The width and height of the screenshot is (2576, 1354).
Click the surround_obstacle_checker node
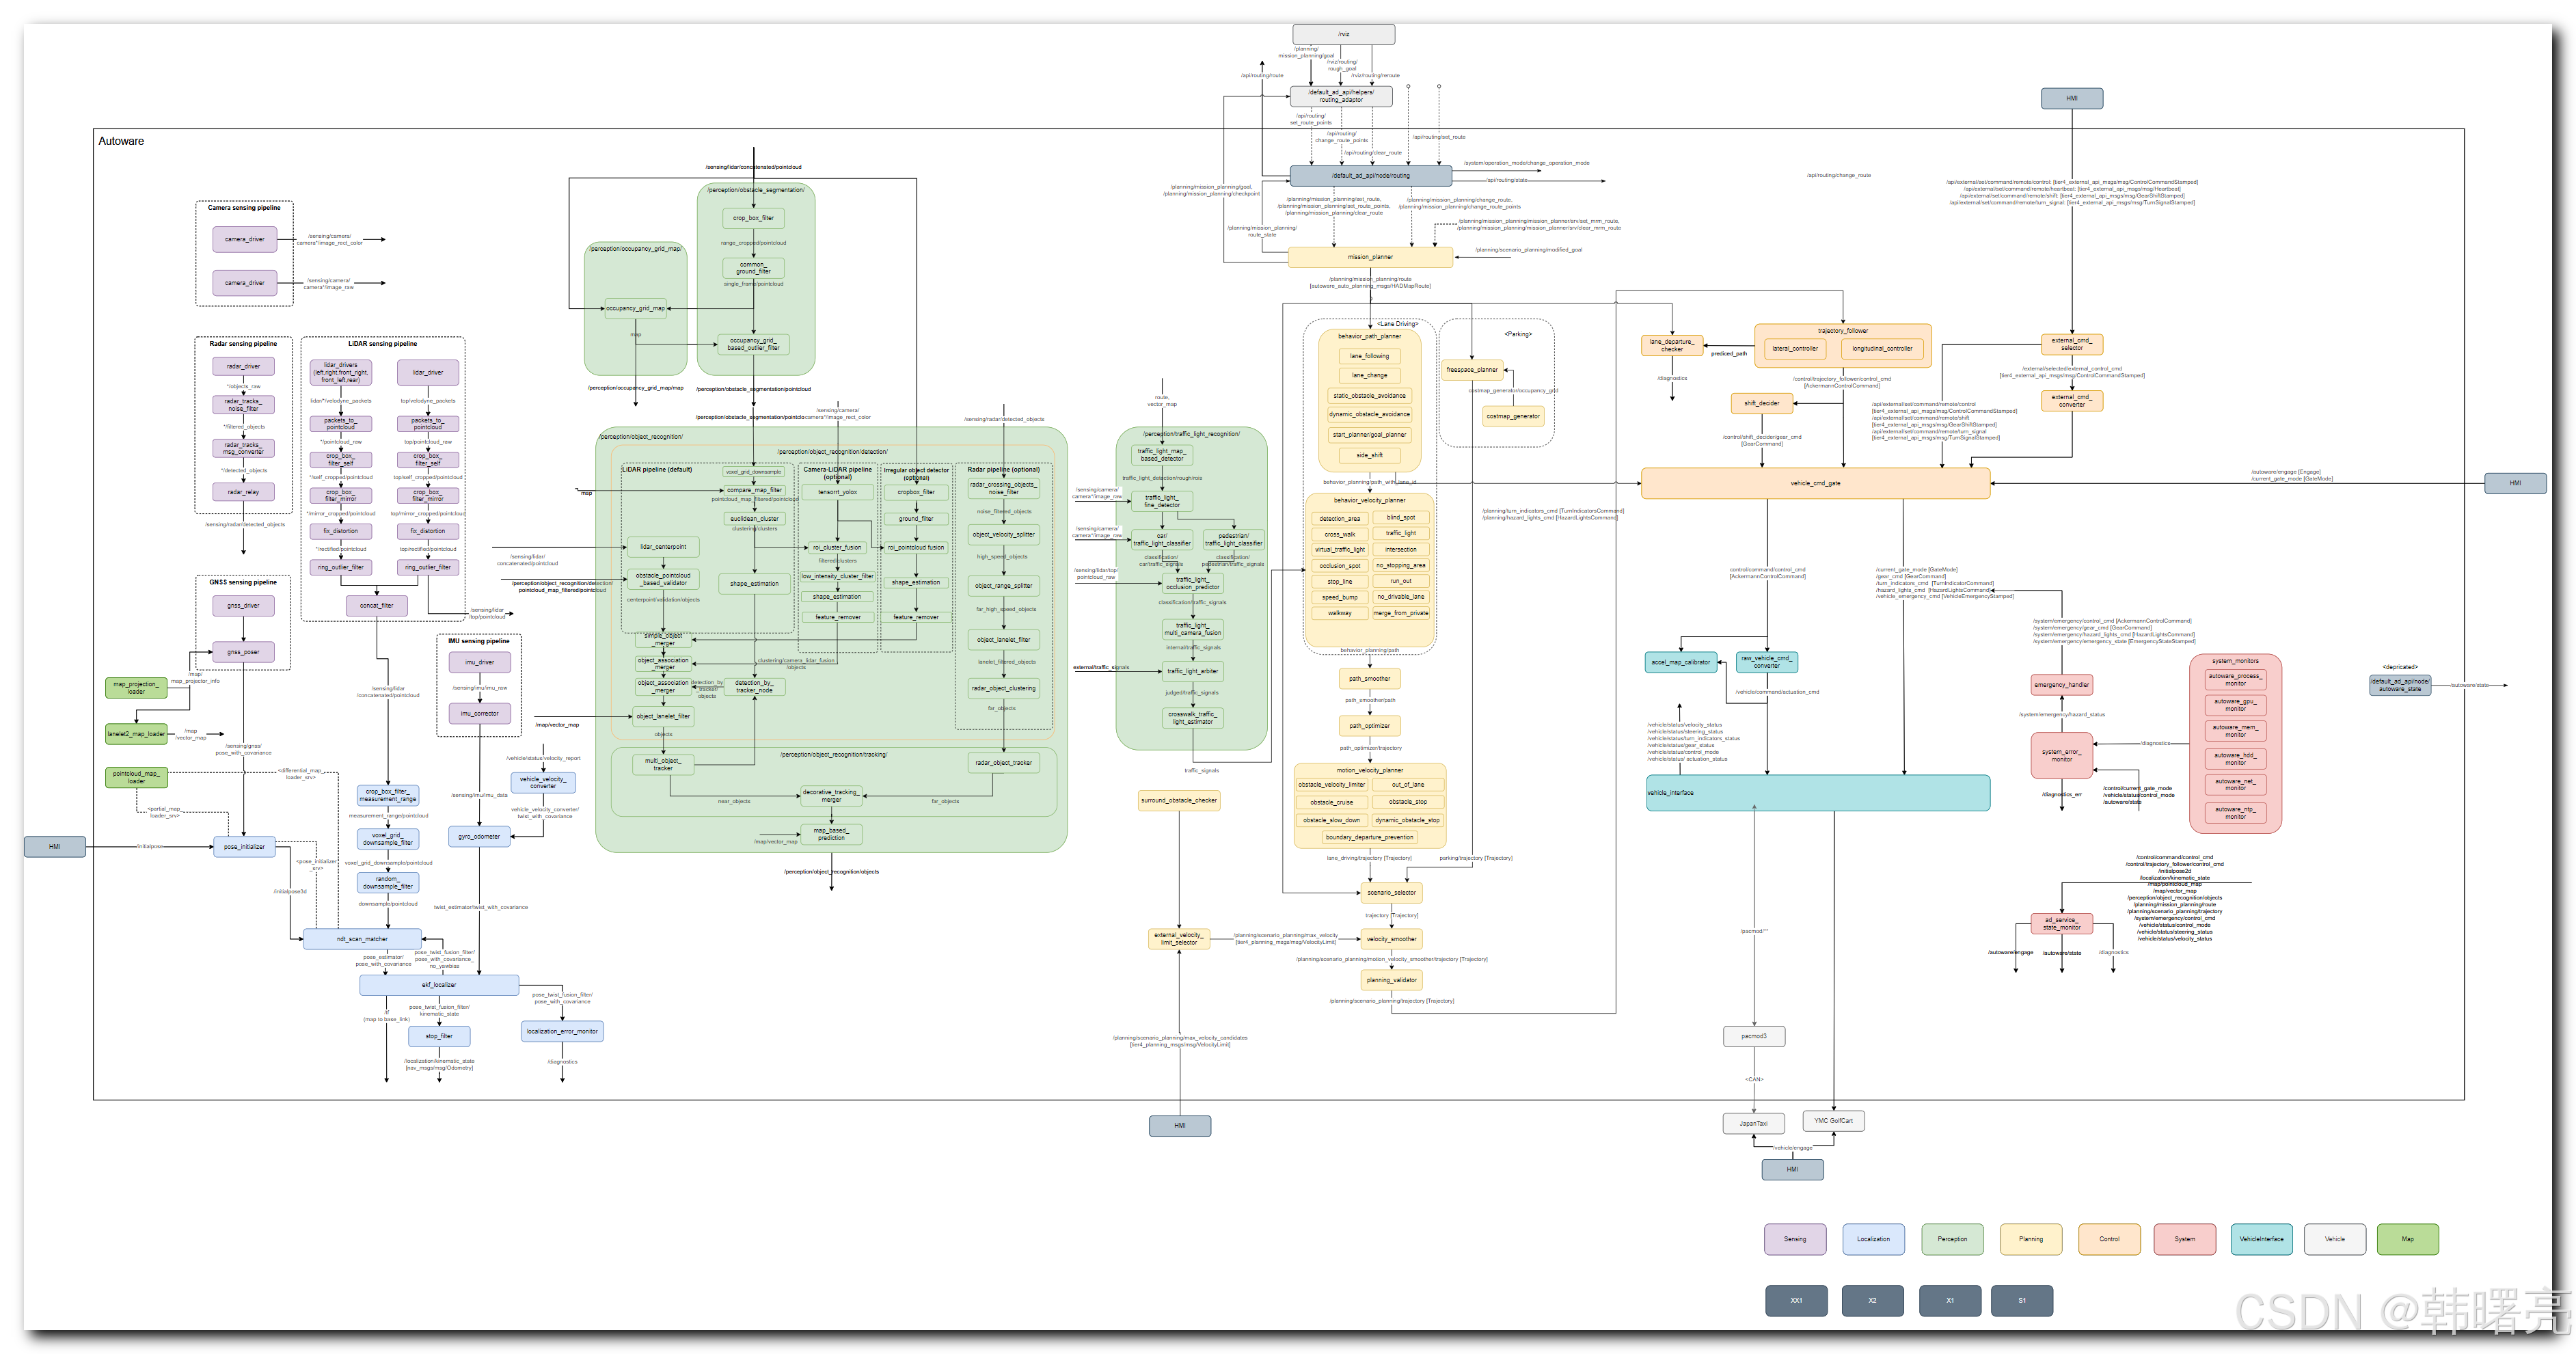point(1179,800)
